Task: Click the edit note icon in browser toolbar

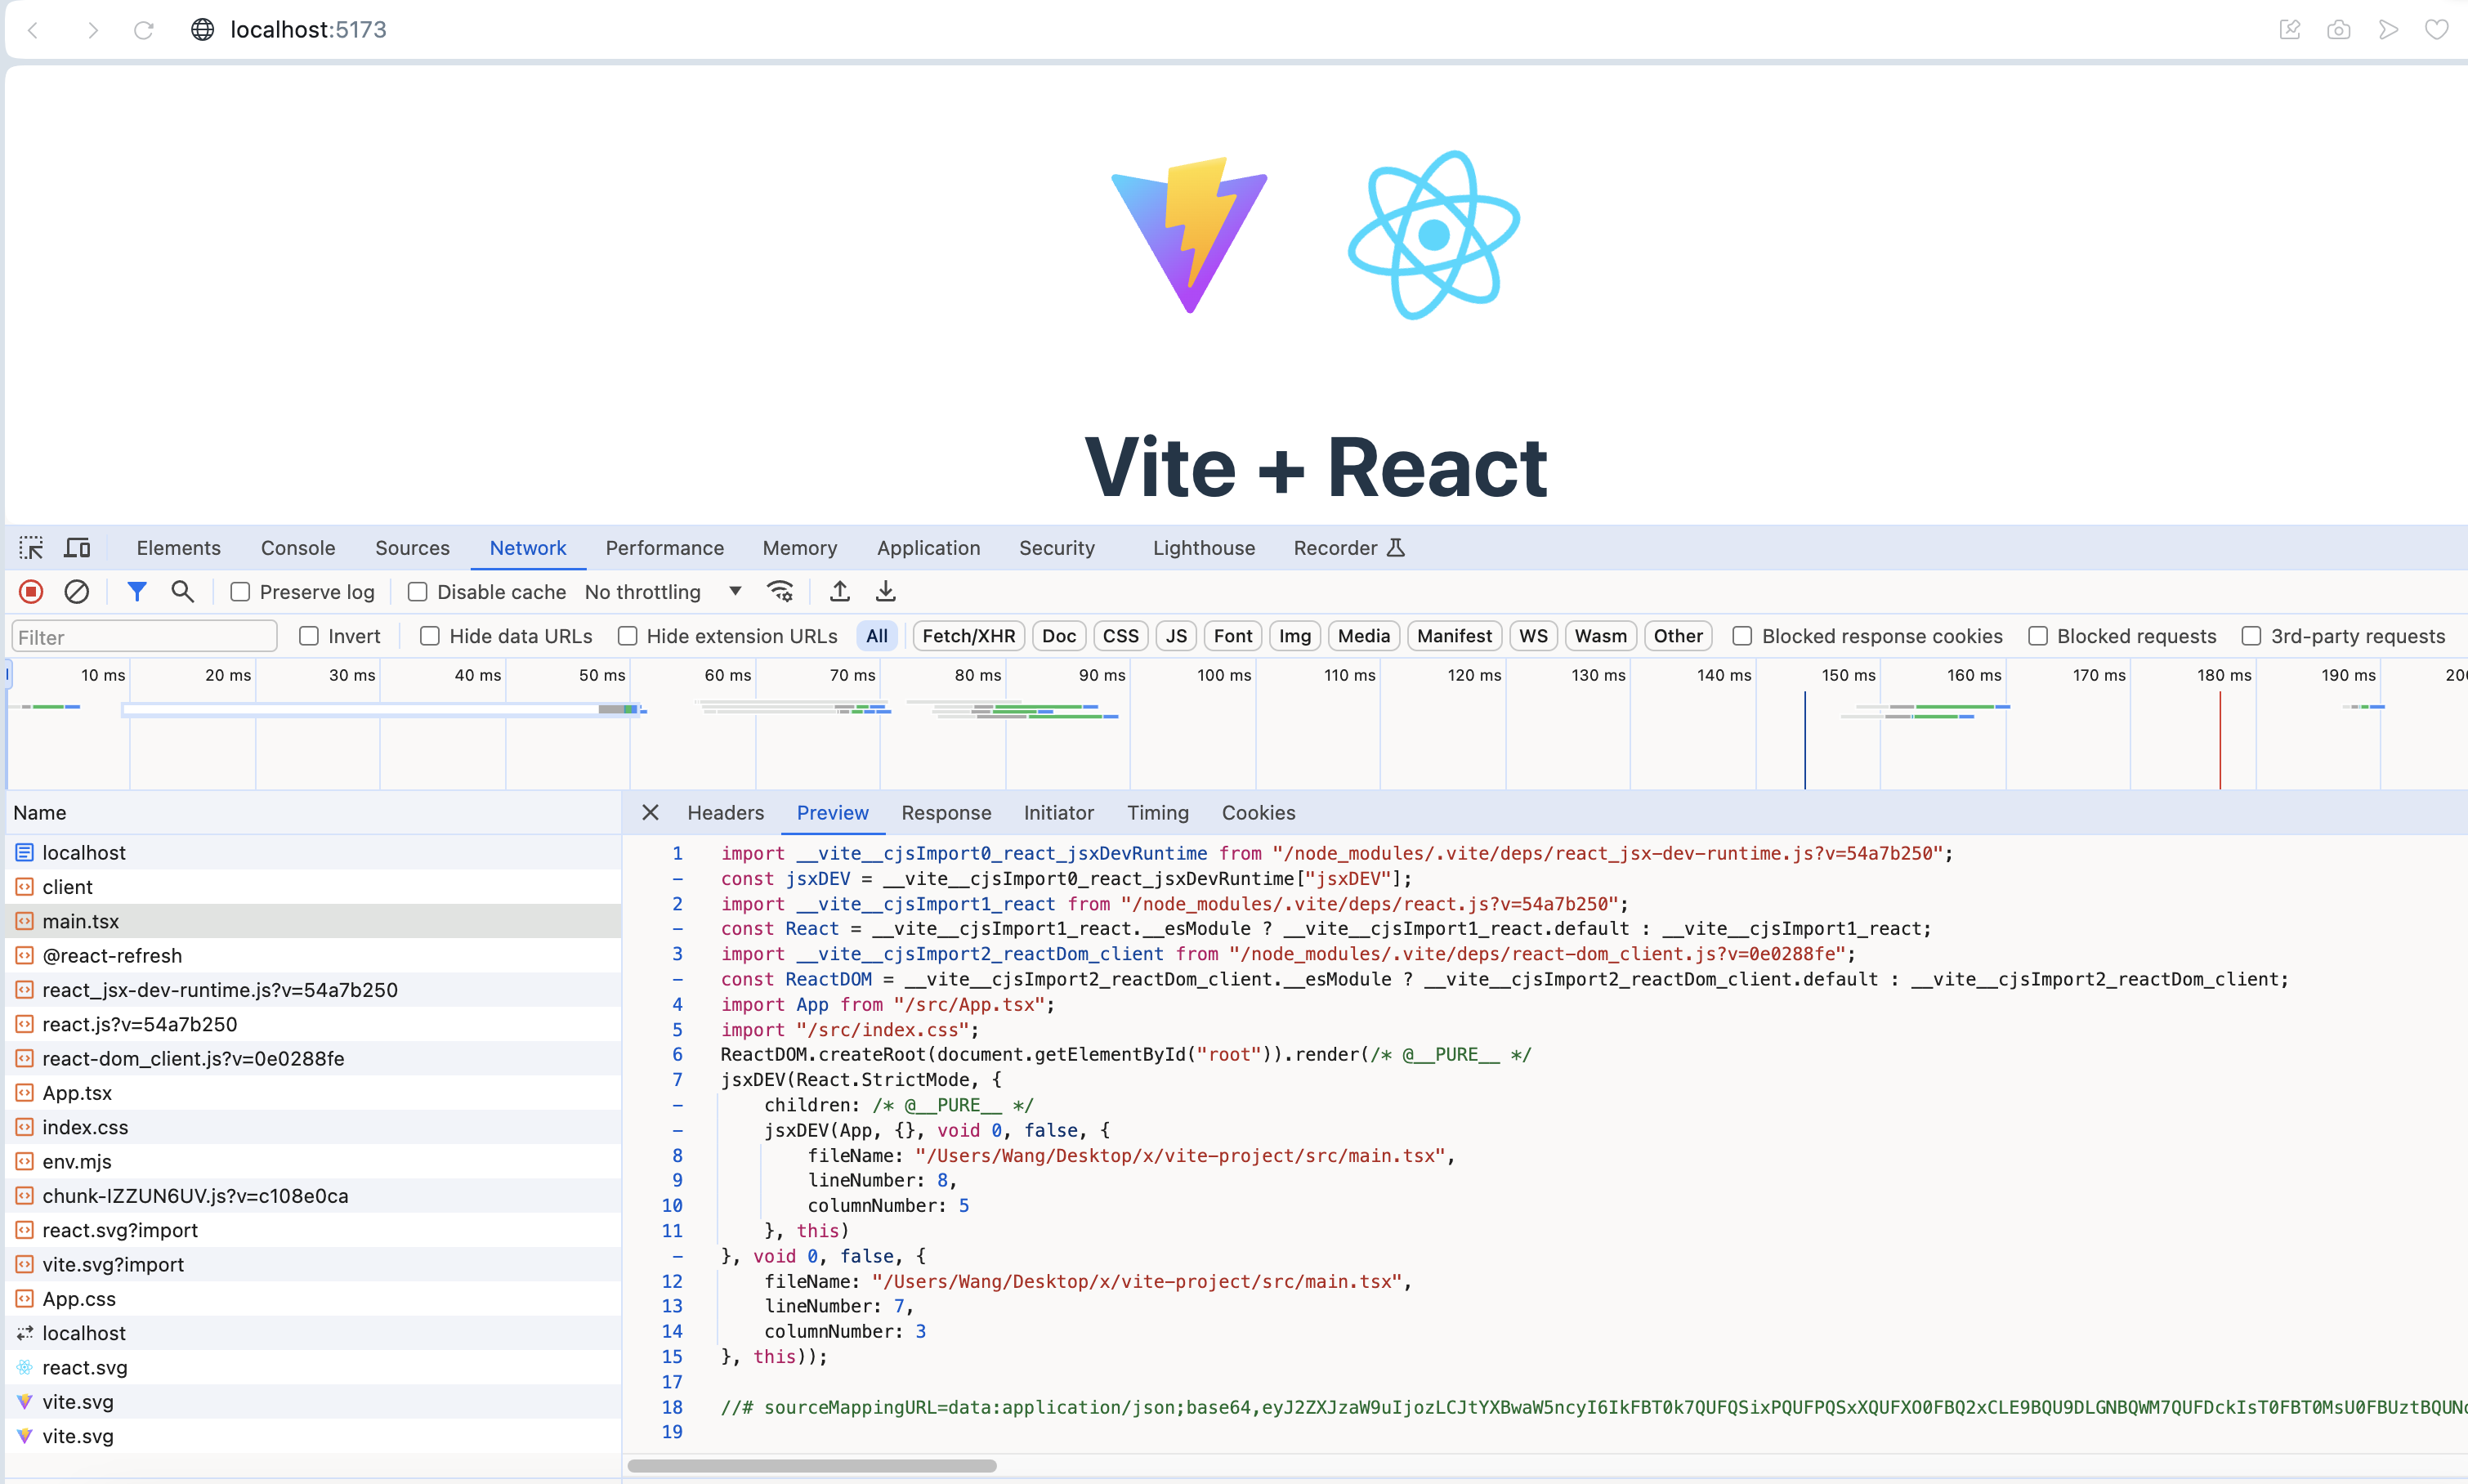Action: tap(2290, 30)
